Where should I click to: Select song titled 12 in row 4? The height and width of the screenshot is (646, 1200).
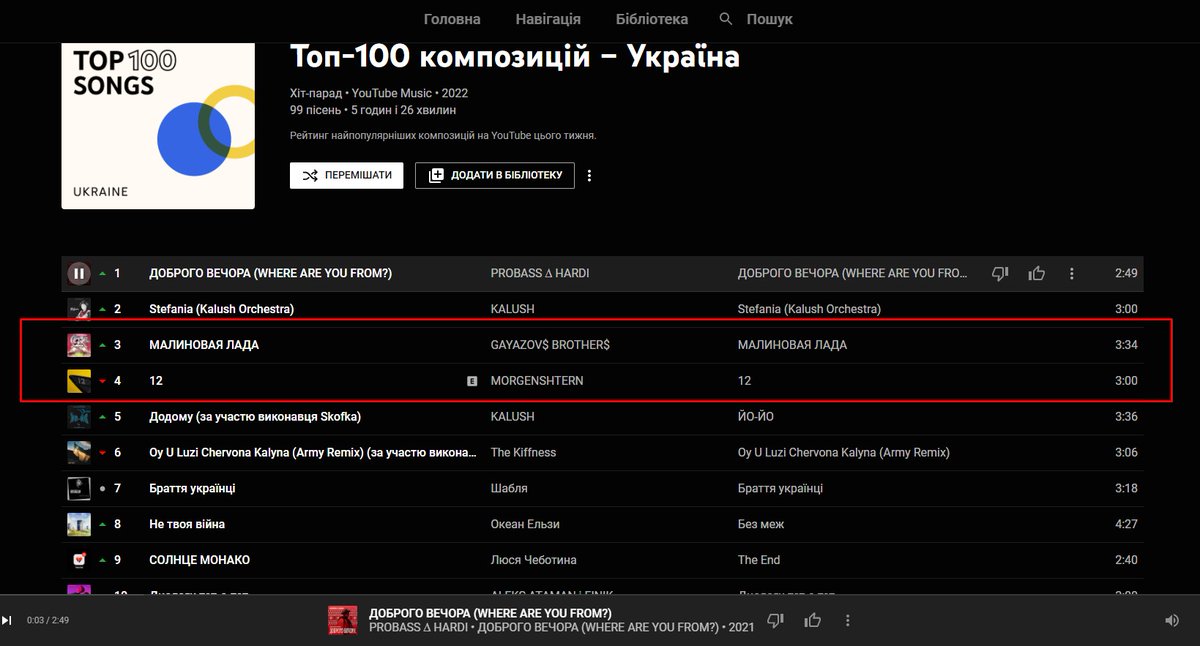click(156, 381)
